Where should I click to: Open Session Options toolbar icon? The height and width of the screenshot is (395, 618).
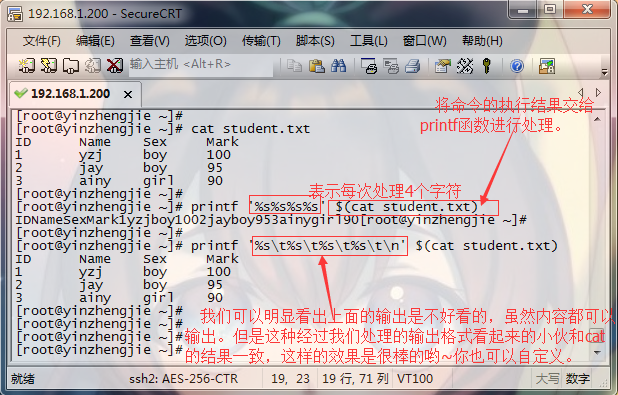point(443,66)
